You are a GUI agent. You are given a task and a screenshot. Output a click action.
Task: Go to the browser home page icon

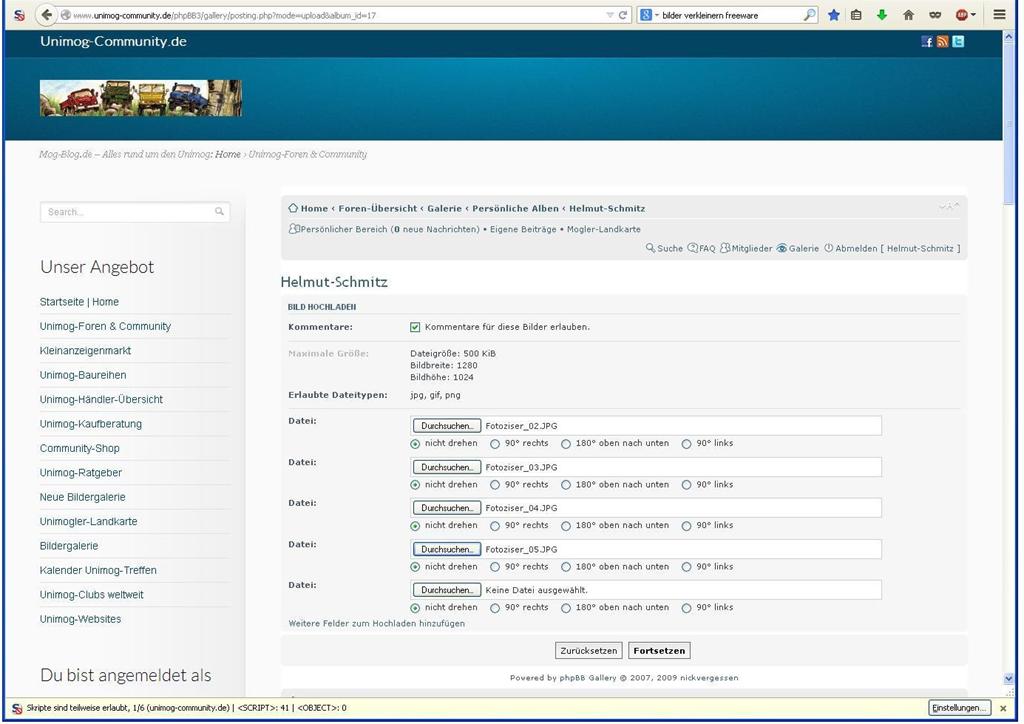pyautogui.click(x=908, y=15)
